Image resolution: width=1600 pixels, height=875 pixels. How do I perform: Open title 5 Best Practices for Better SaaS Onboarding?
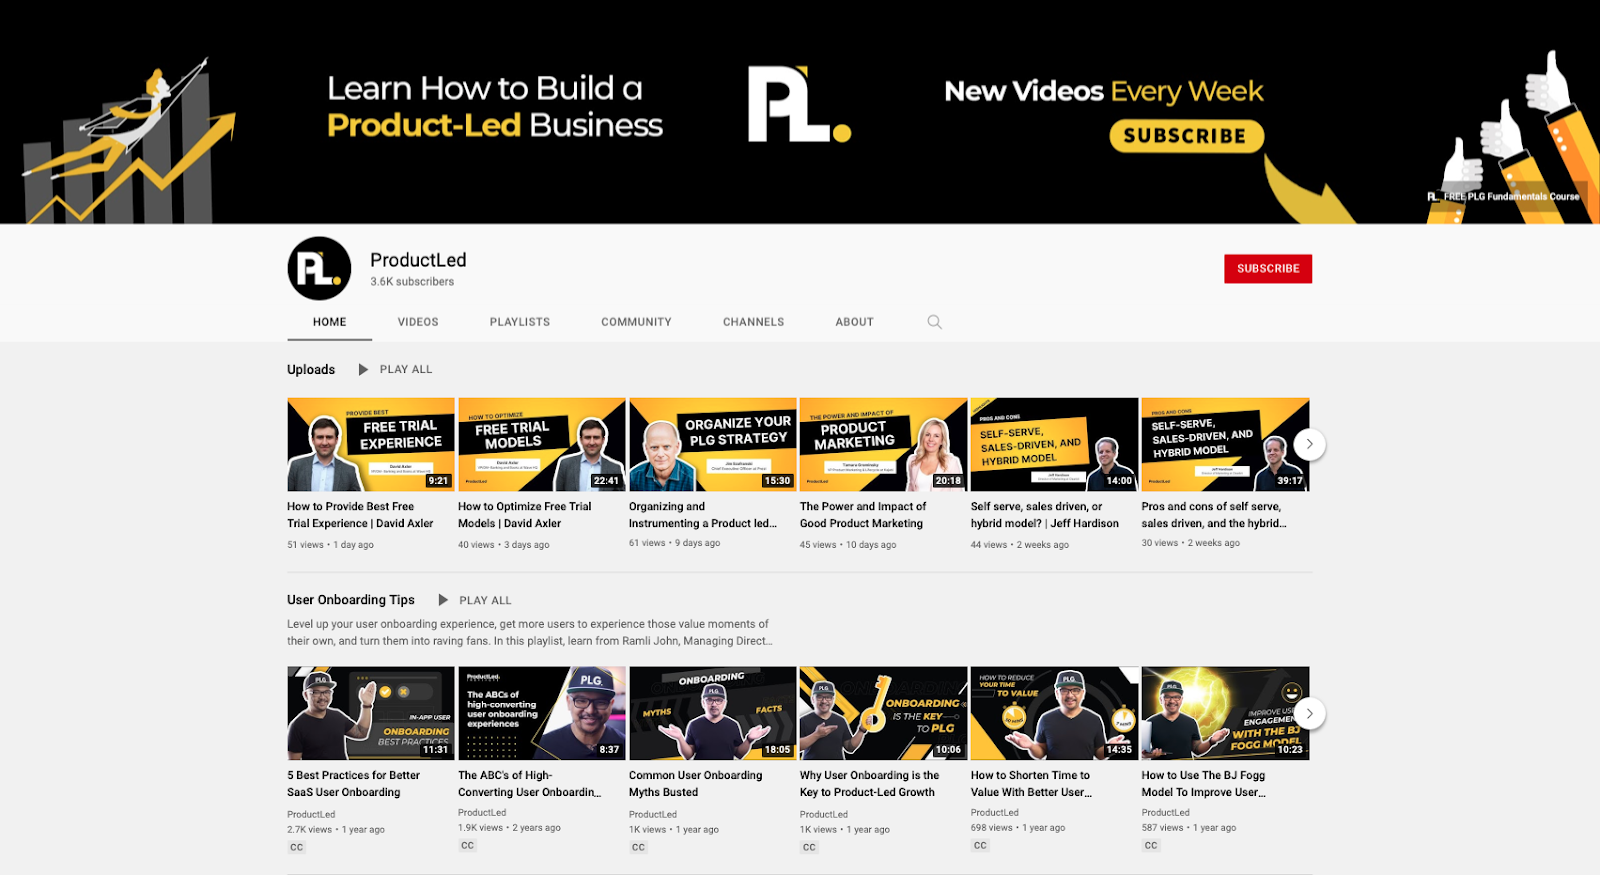[x=353, y=784]
